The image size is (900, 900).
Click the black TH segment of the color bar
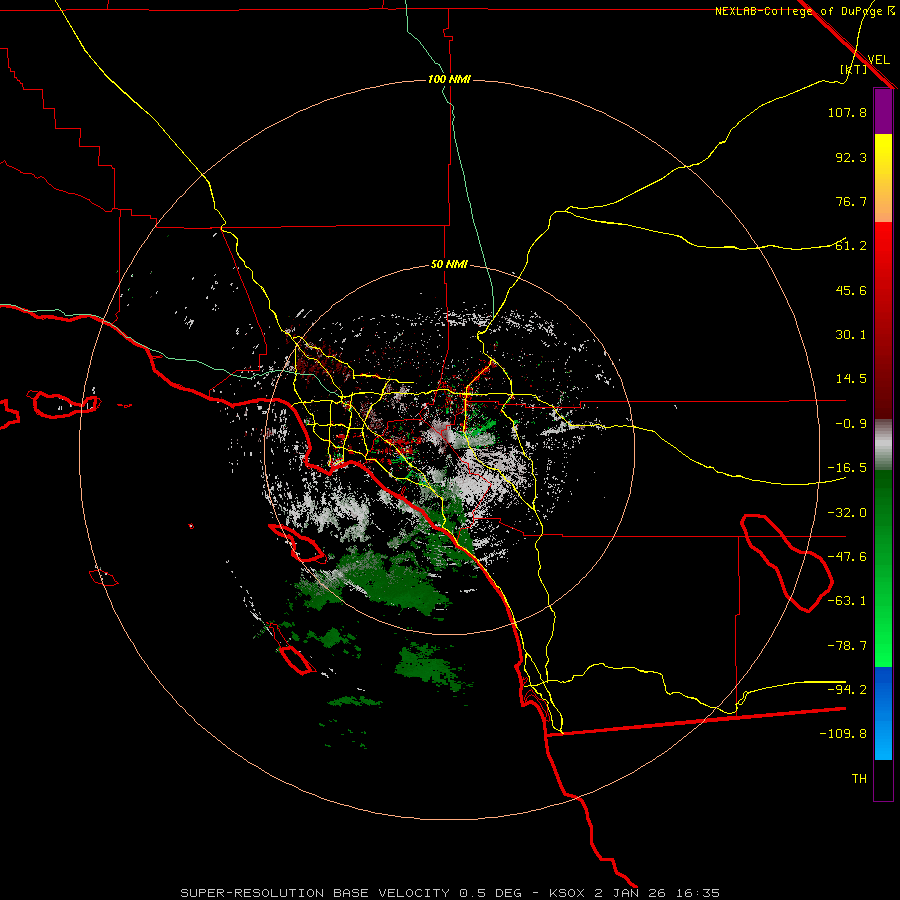pos(883,779)
